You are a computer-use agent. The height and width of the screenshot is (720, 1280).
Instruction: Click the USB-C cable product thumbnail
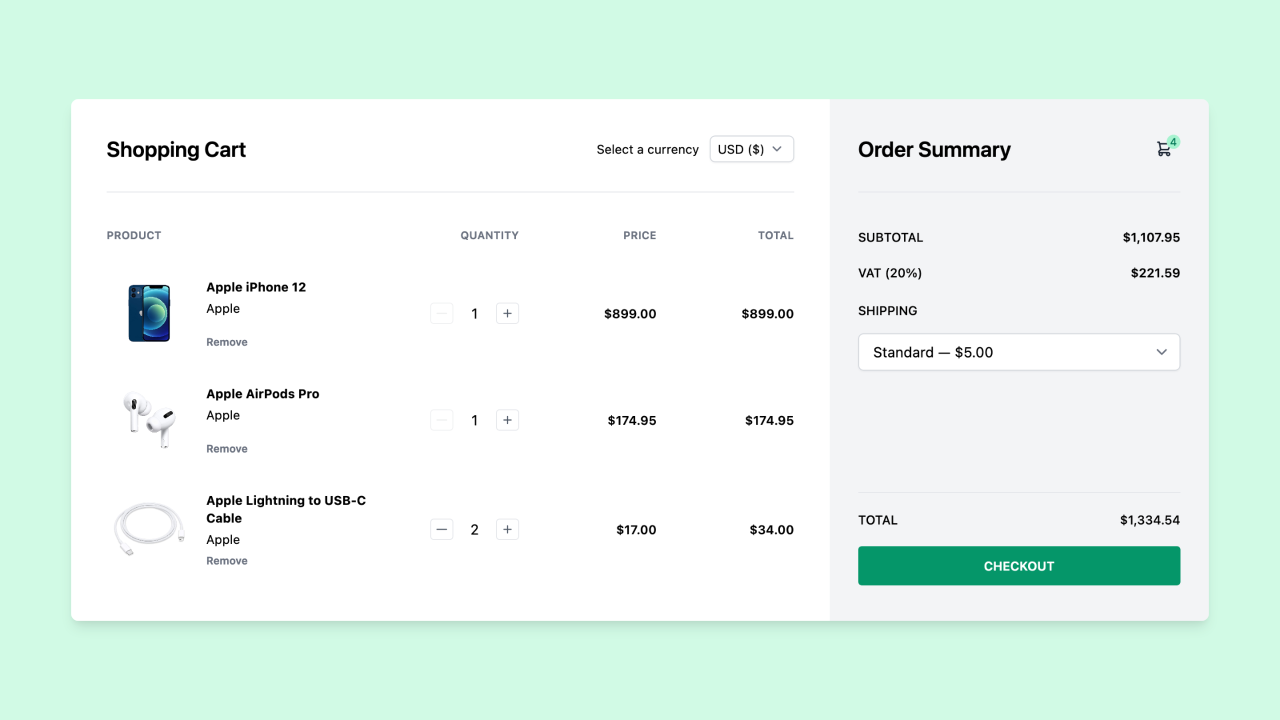point(149,528)
